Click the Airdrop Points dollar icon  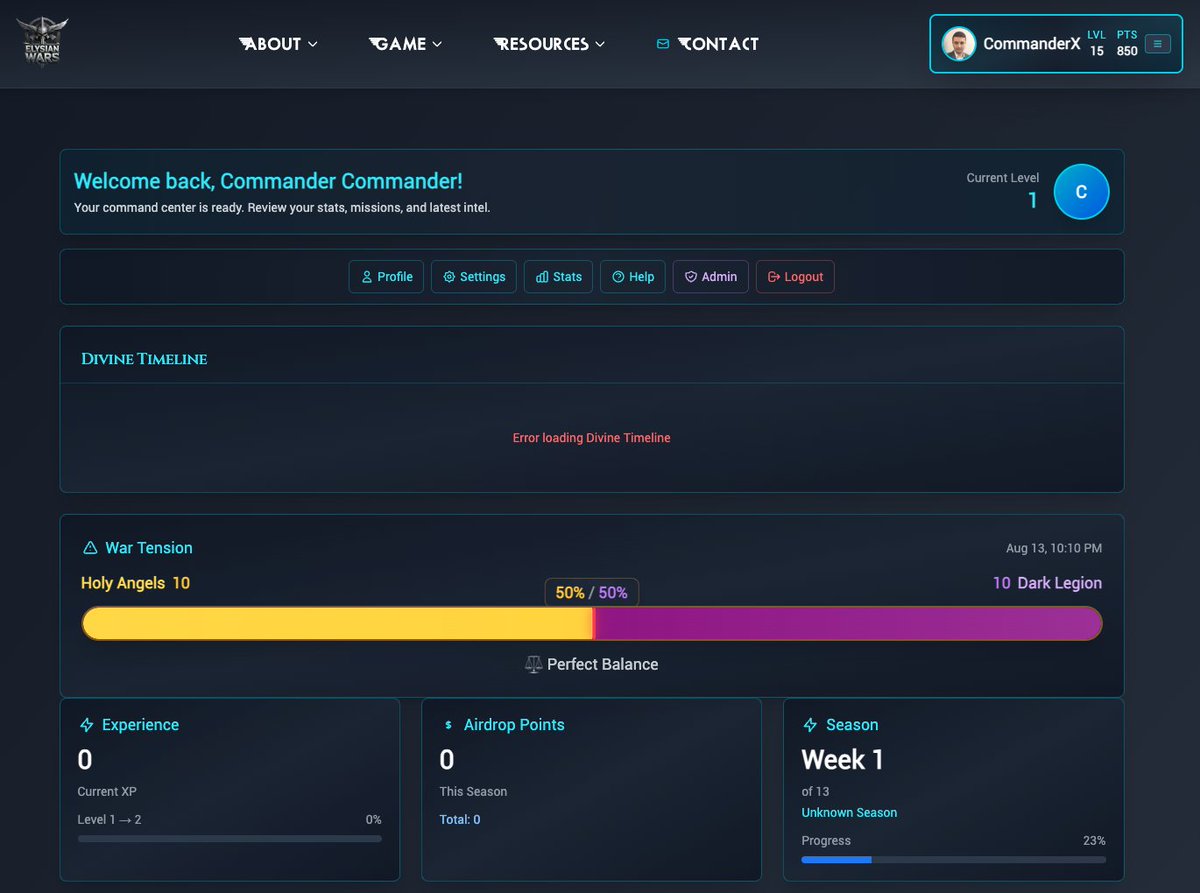(x=448, y=725)
